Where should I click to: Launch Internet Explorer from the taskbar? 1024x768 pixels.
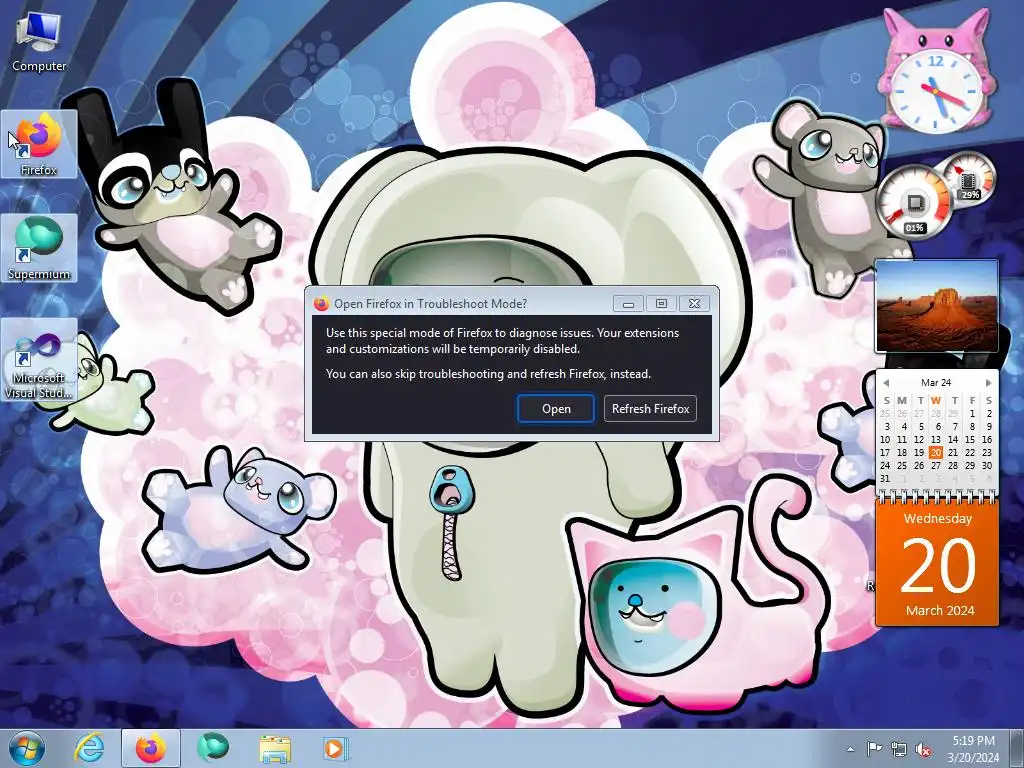click(89, 748)
